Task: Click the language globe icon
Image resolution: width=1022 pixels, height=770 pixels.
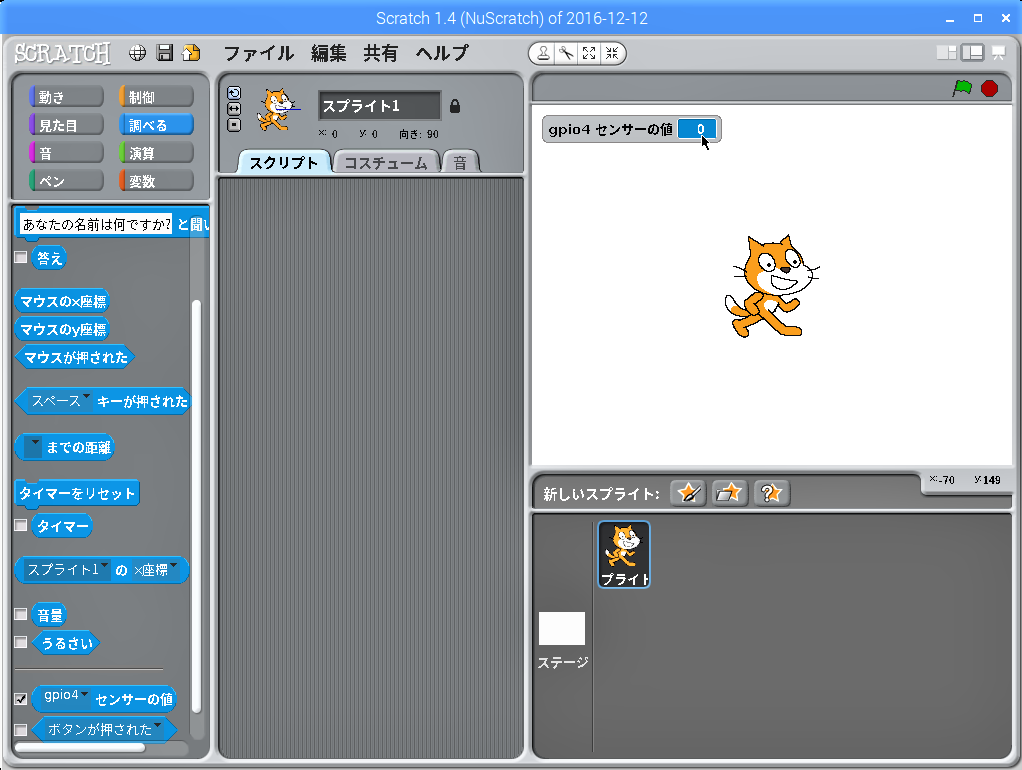Action: (137, 53)
